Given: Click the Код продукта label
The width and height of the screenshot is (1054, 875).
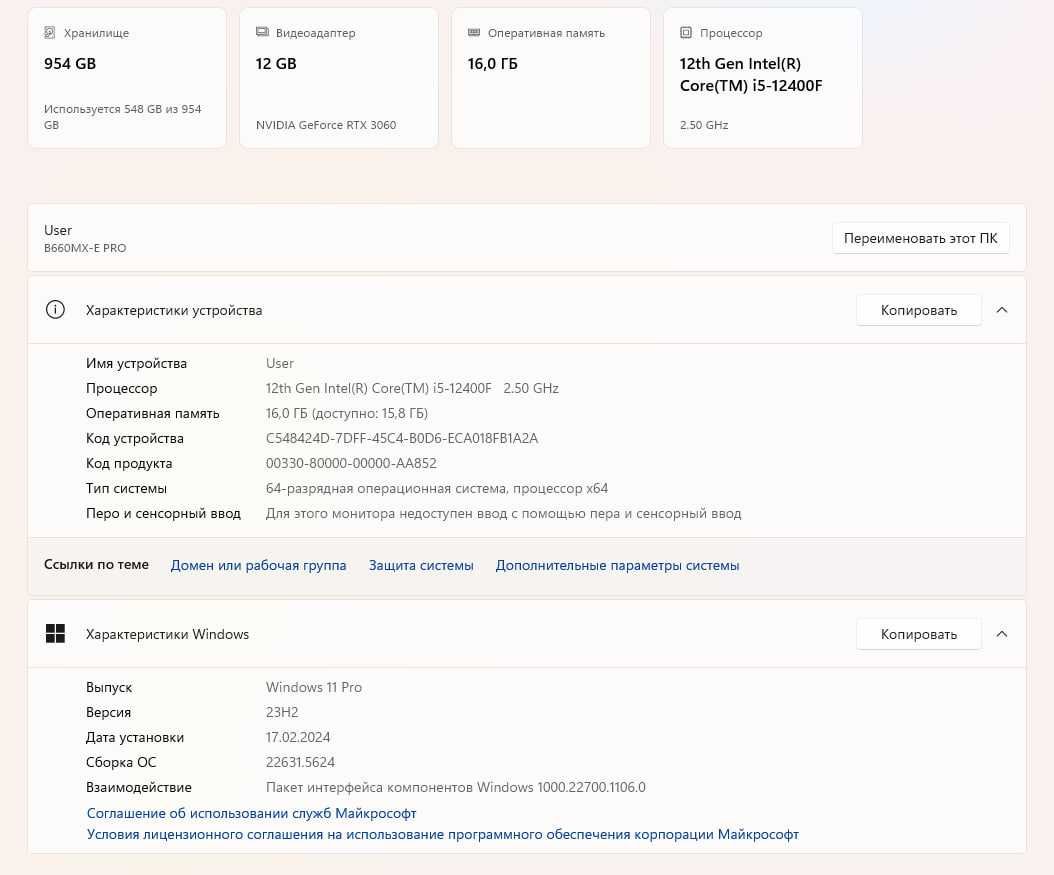Looking at the screenshot, I should [x=129, y=463].
